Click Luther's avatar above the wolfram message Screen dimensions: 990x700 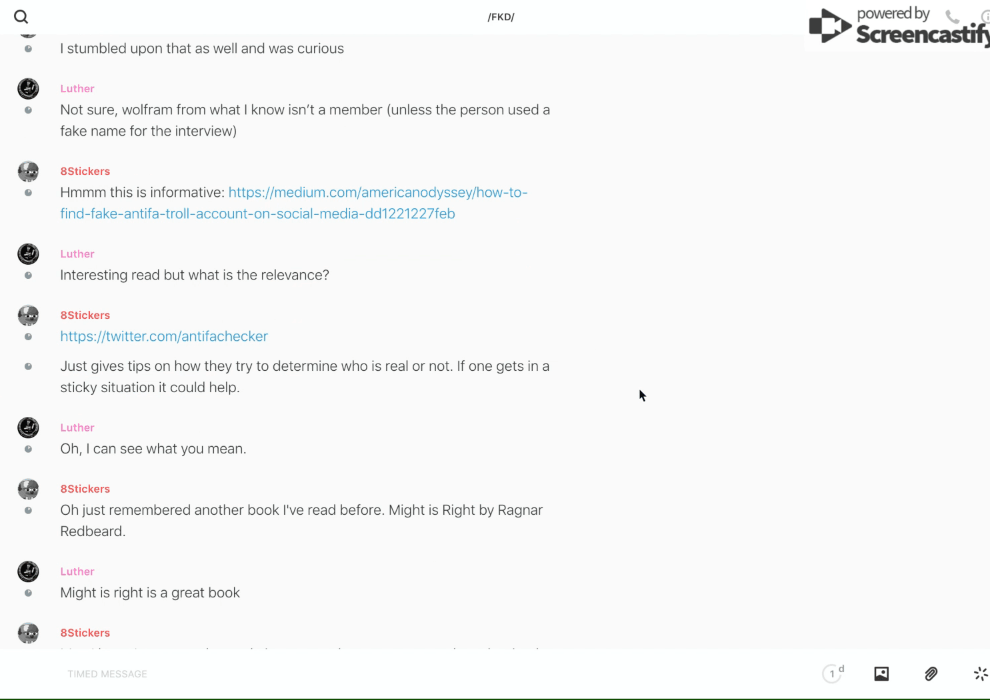pos(28,89)
